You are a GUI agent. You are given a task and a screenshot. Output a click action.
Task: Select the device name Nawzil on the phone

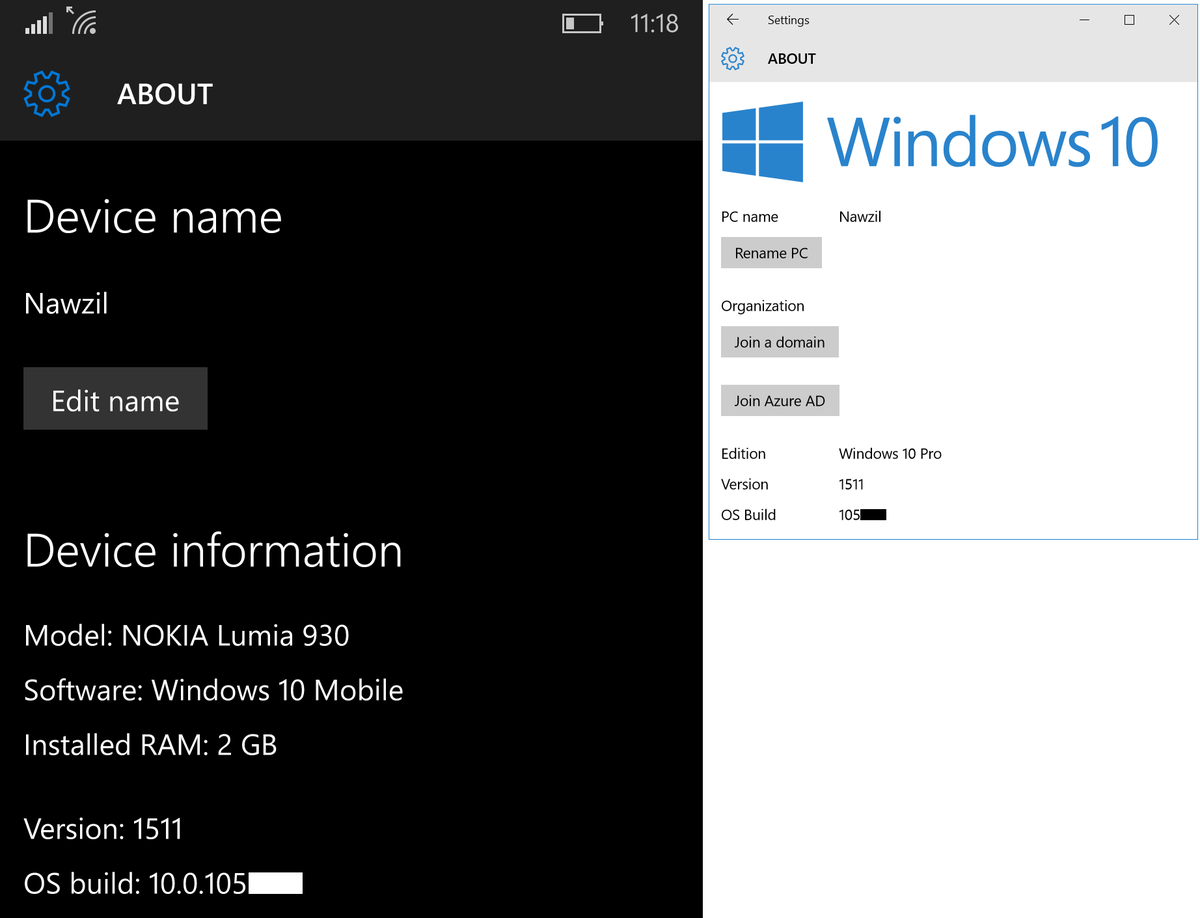pyautogui.click(x=65, y=303)
